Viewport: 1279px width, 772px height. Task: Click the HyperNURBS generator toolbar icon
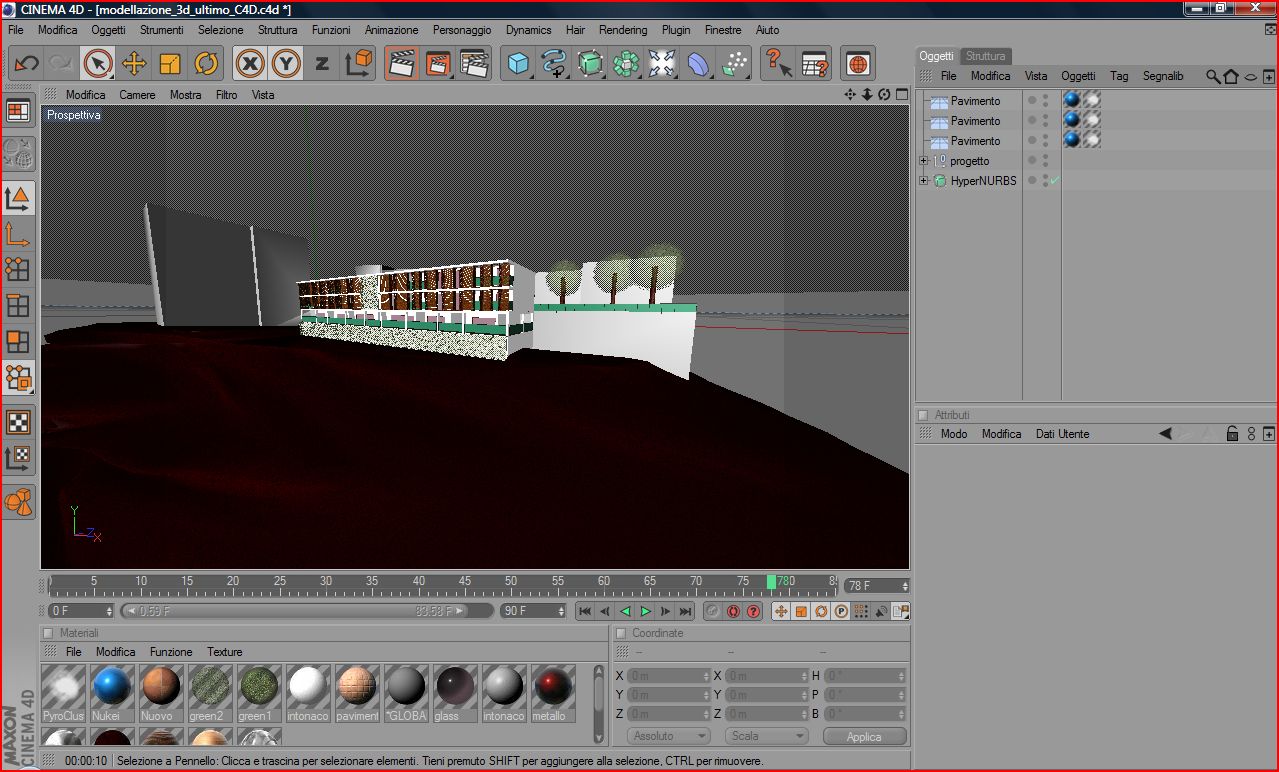coord(590,64)
